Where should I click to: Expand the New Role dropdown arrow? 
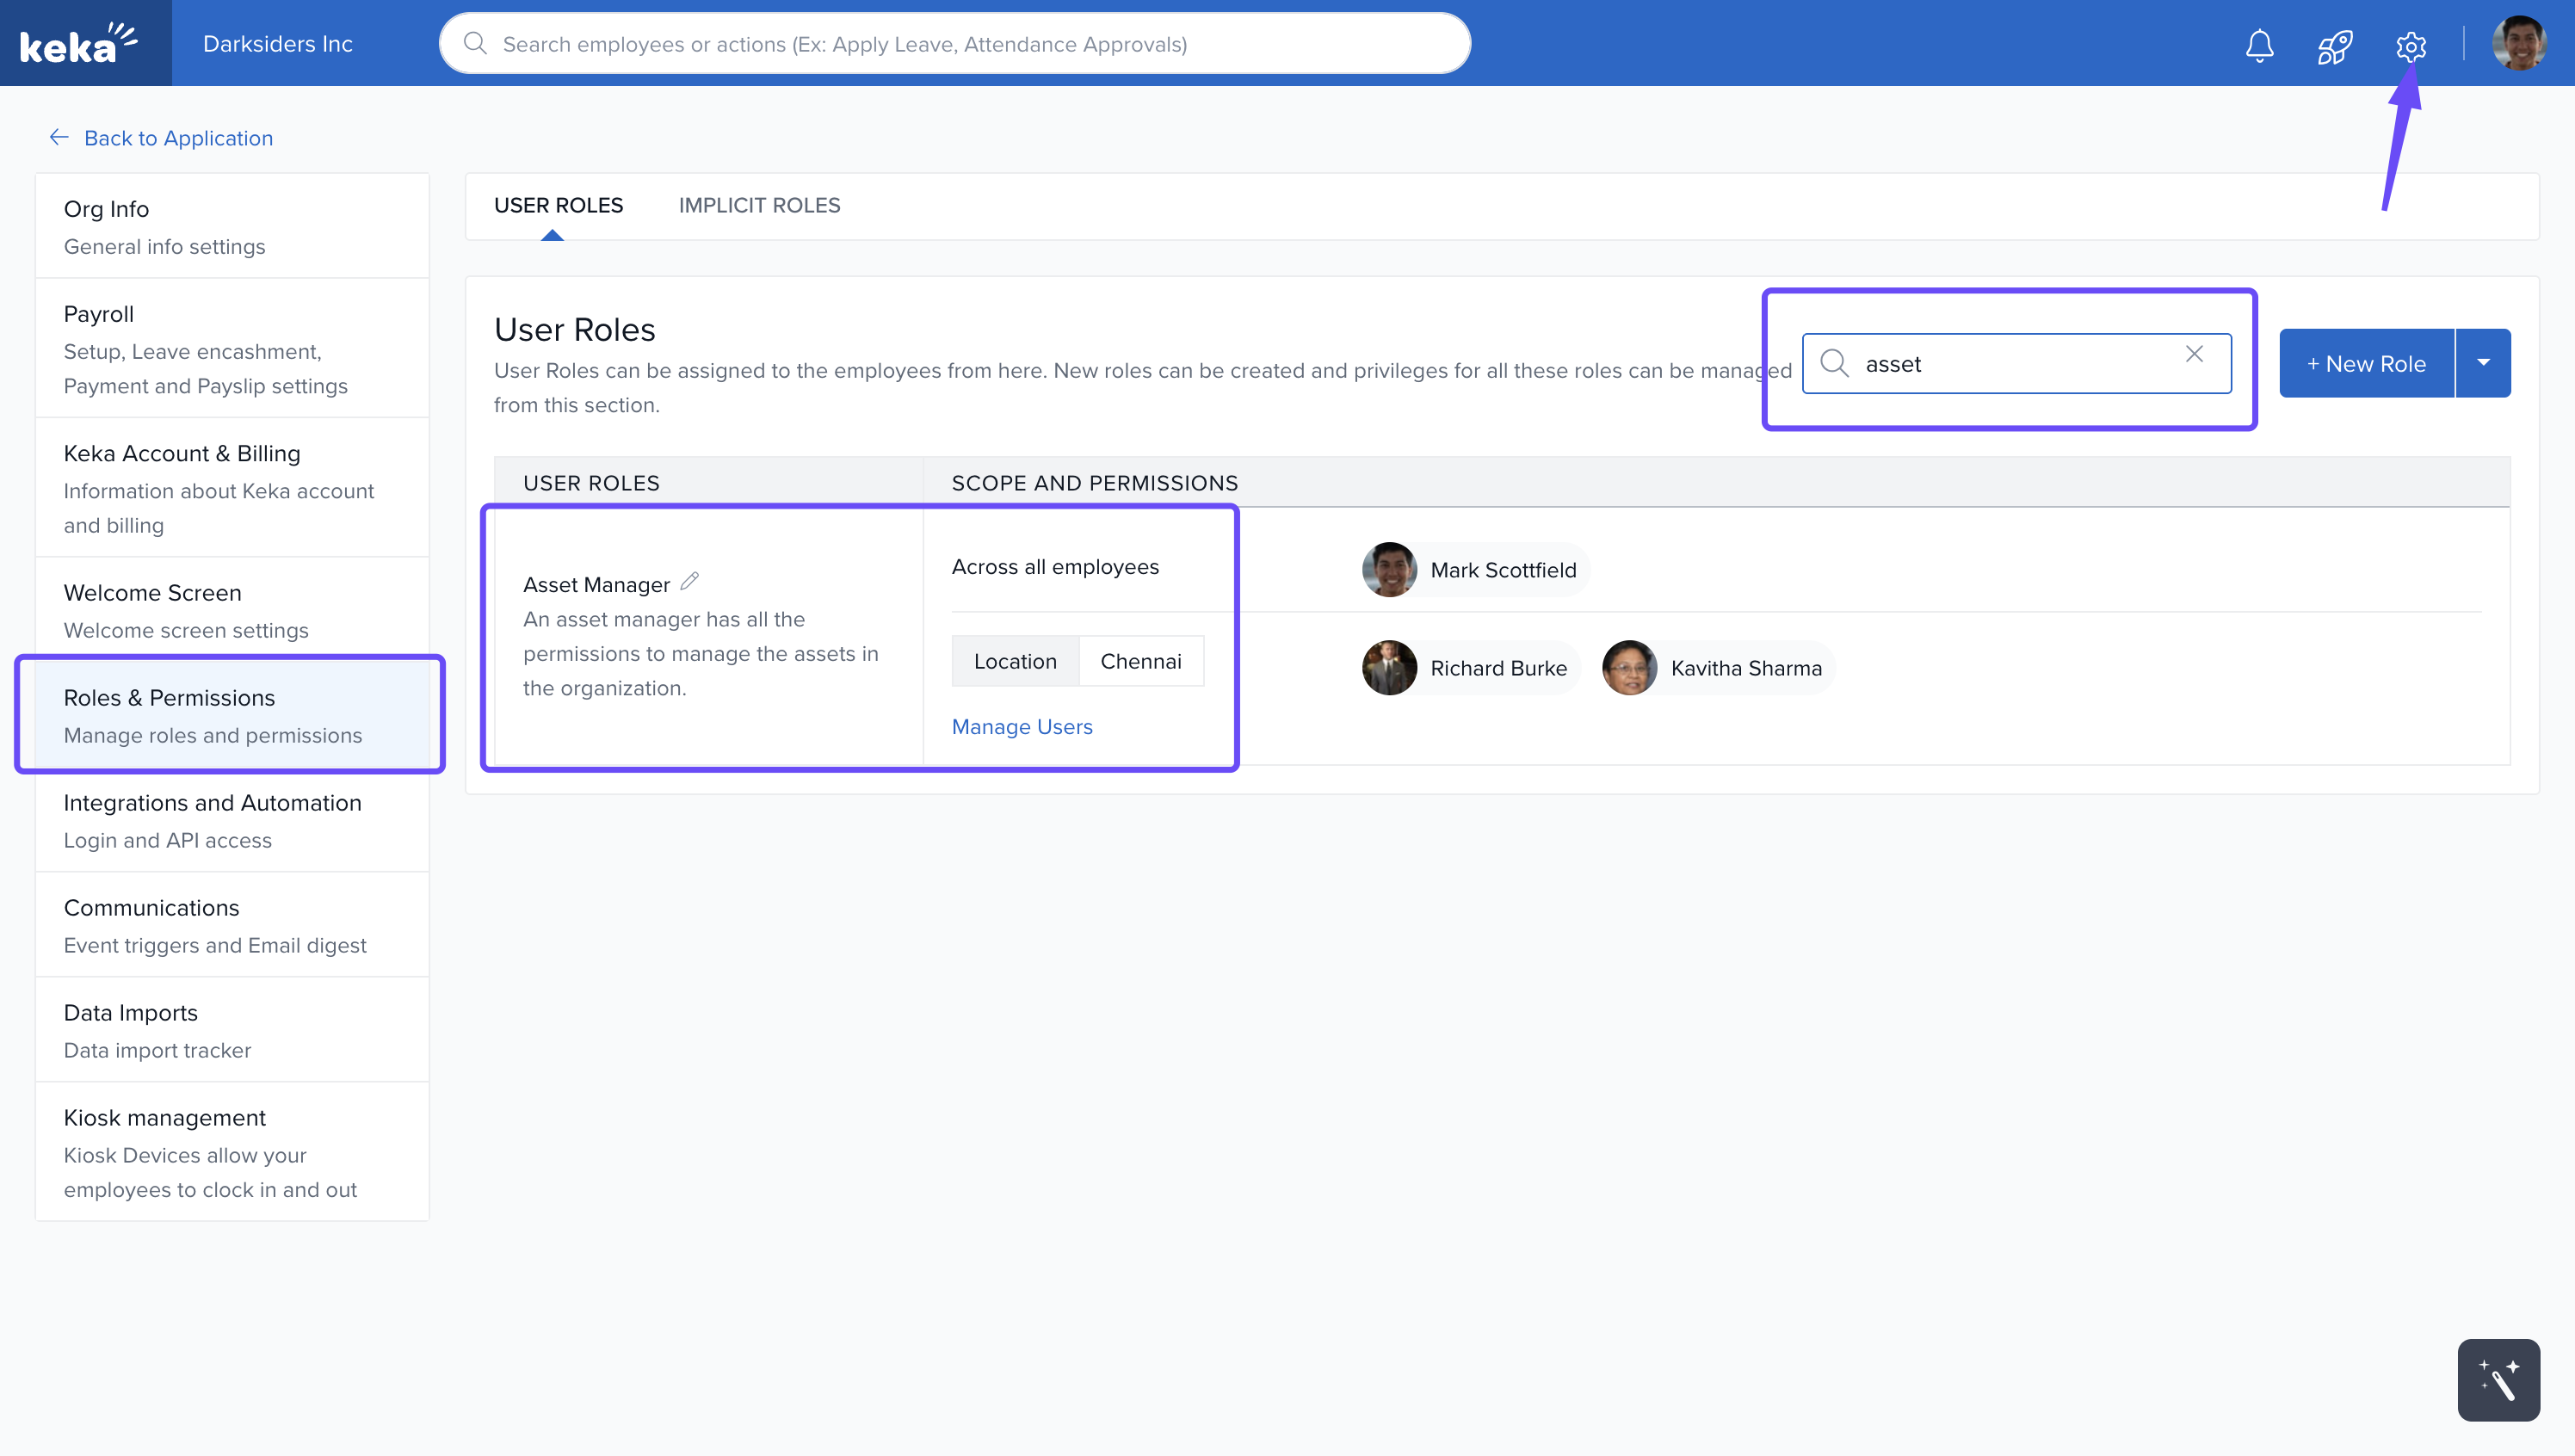(2483, 363)
